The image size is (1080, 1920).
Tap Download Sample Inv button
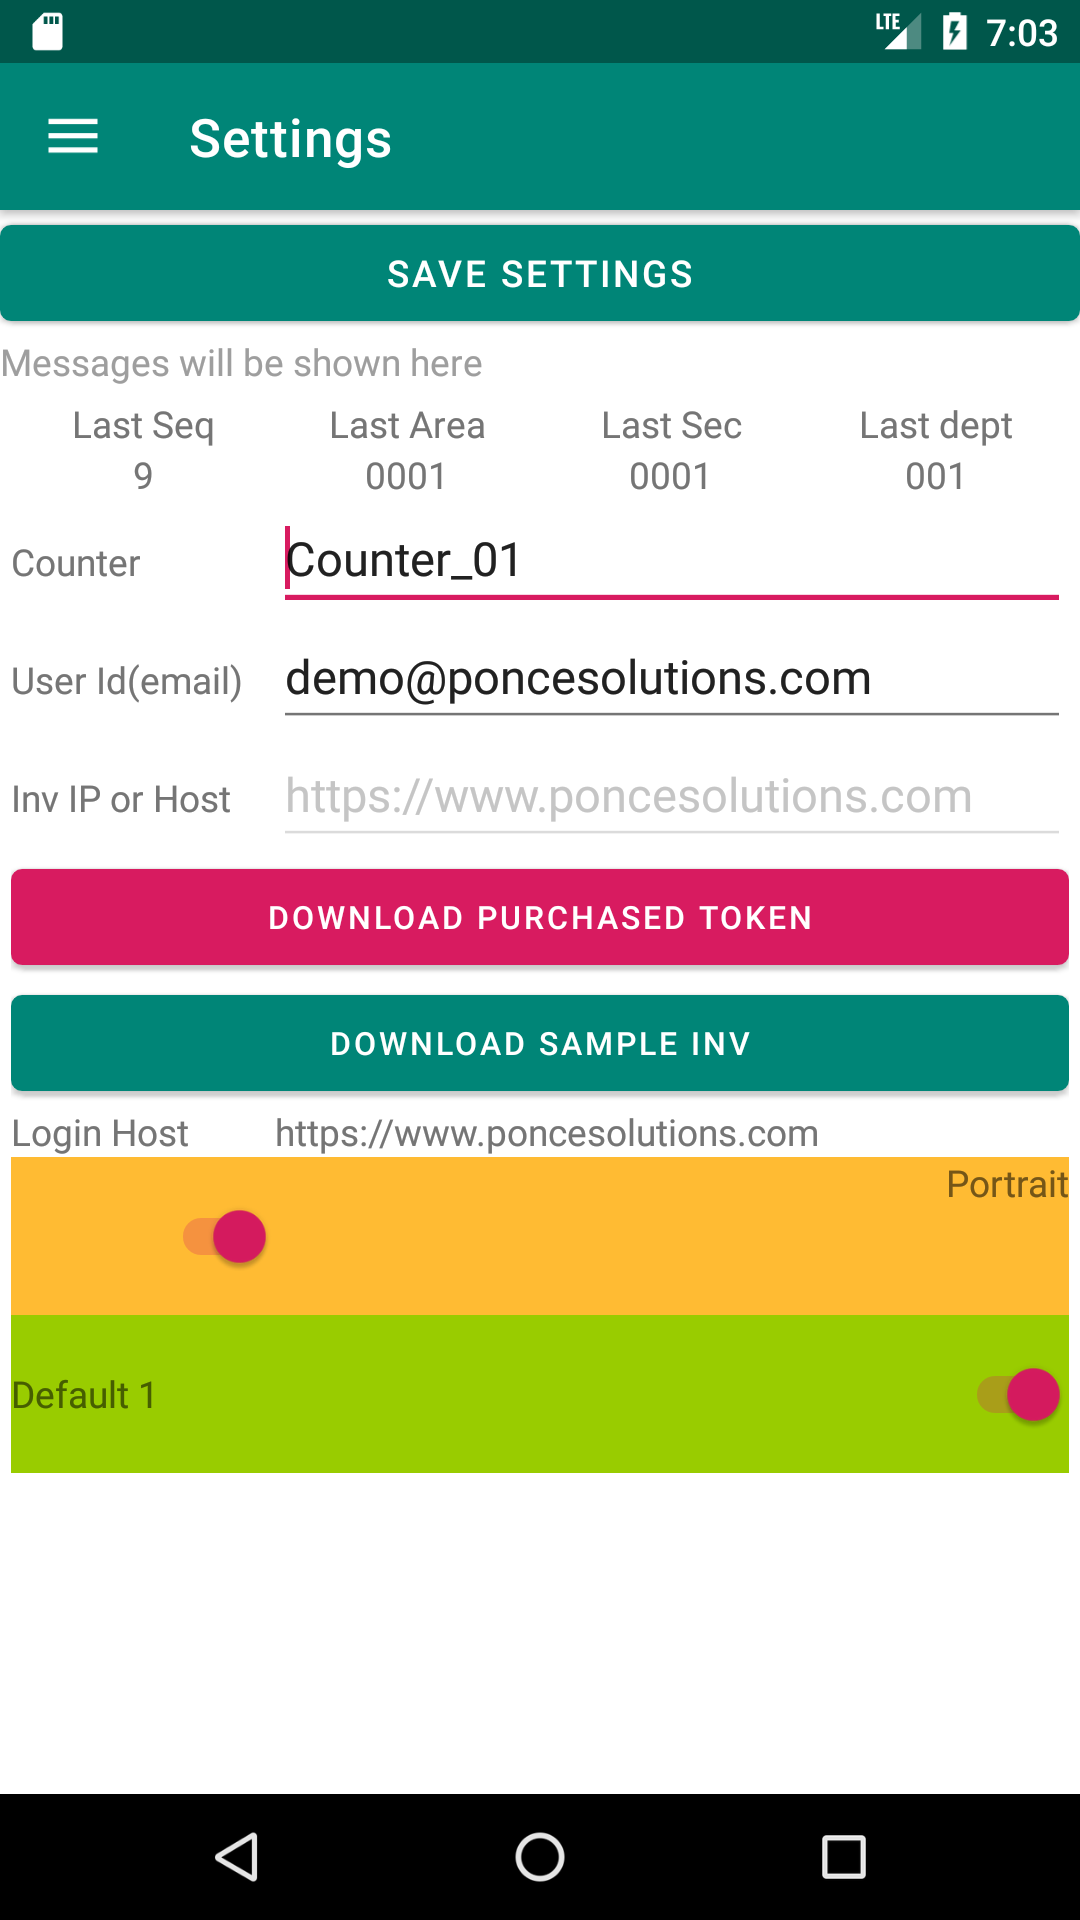click(540, 1043)
